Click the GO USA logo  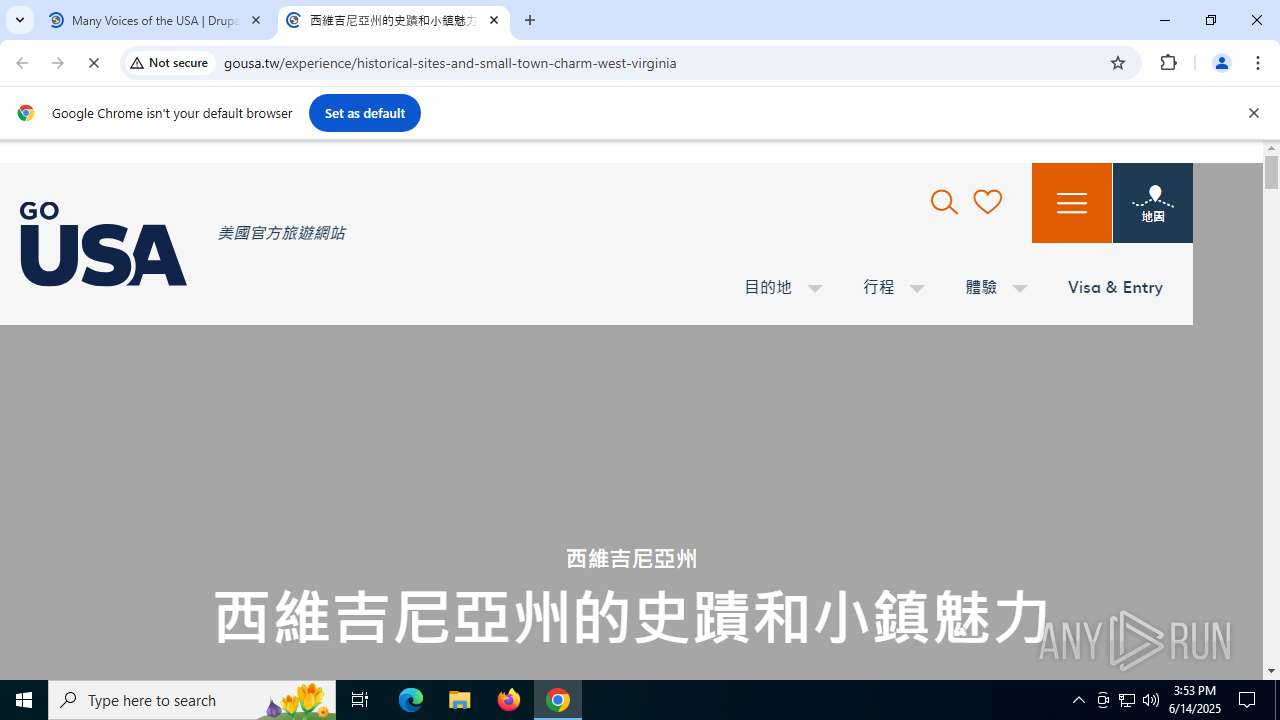[x=103, y=244]
